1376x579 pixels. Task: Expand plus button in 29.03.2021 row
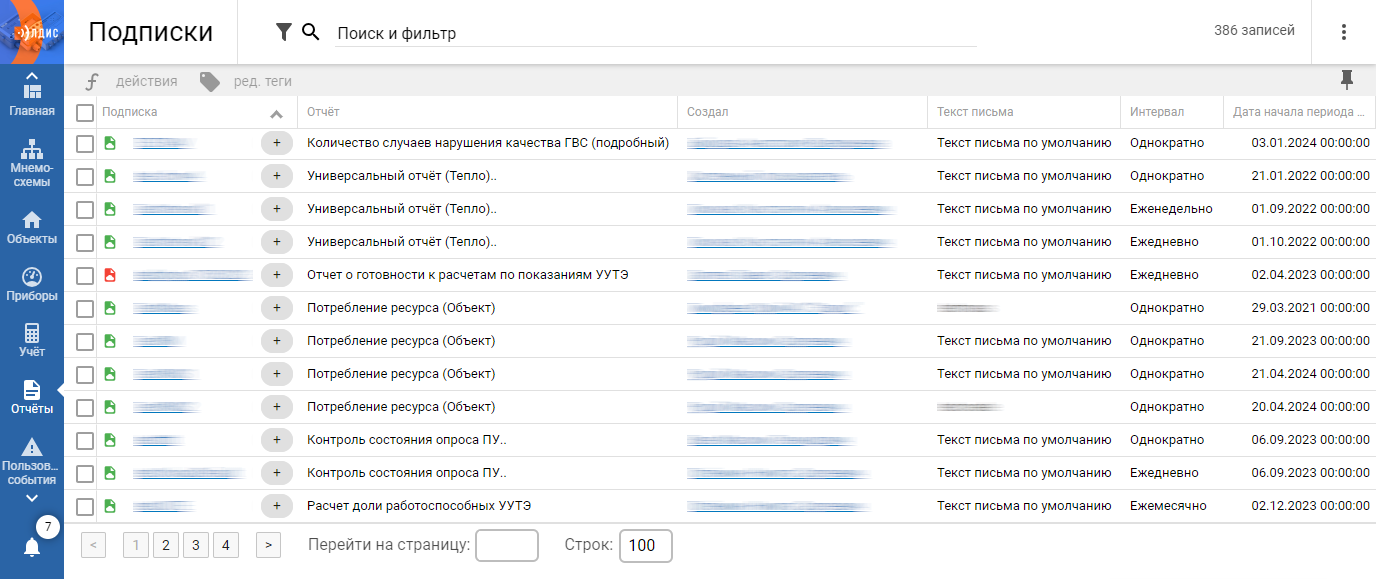[277, 308]
